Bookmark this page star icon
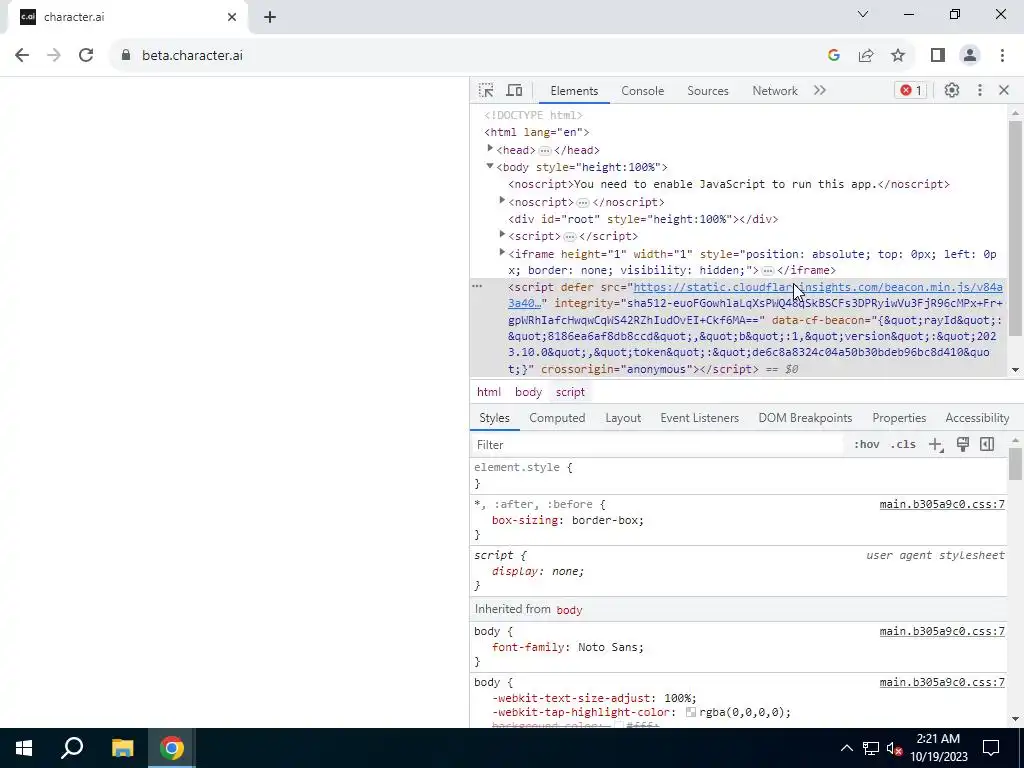The width and height of the screenshot is (1024, 768). pyautogui.click(x=898, y=56)
